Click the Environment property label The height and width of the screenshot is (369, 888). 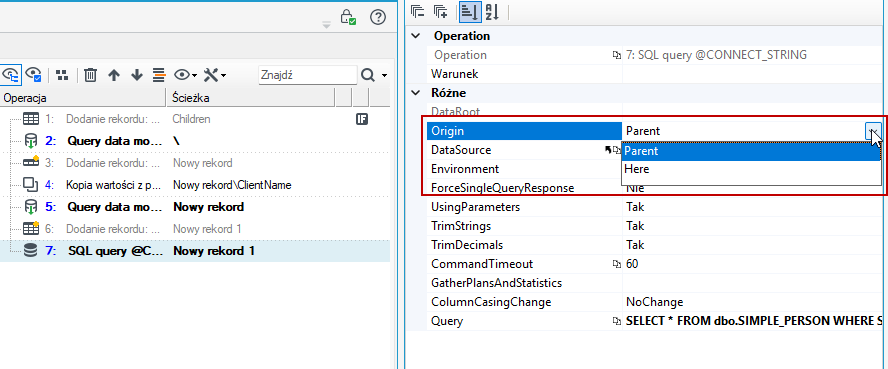coord(465,169)
